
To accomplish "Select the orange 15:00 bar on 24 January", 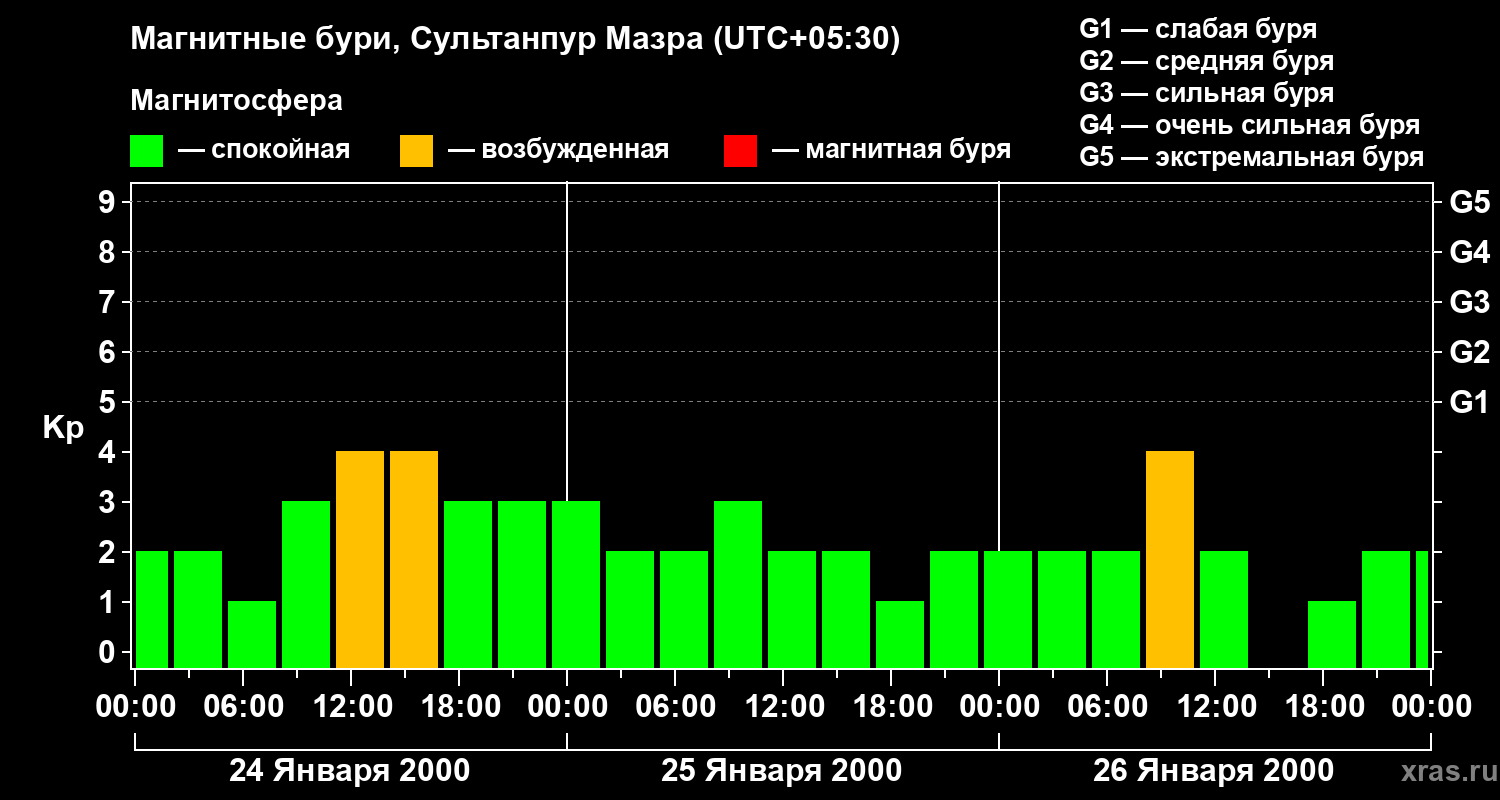I will [x=414, y=560].
